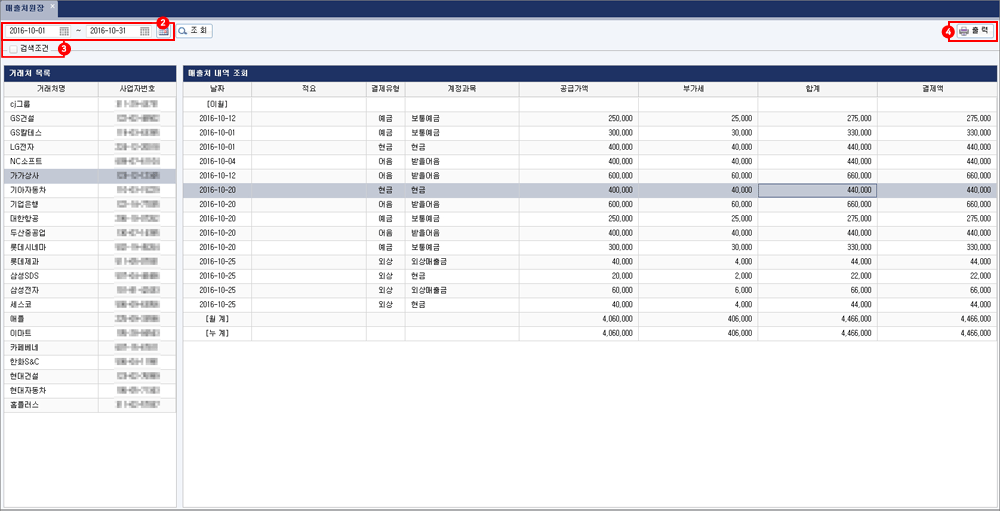
Task: Click the 결제유형 column header
Action: click(385, 88)
